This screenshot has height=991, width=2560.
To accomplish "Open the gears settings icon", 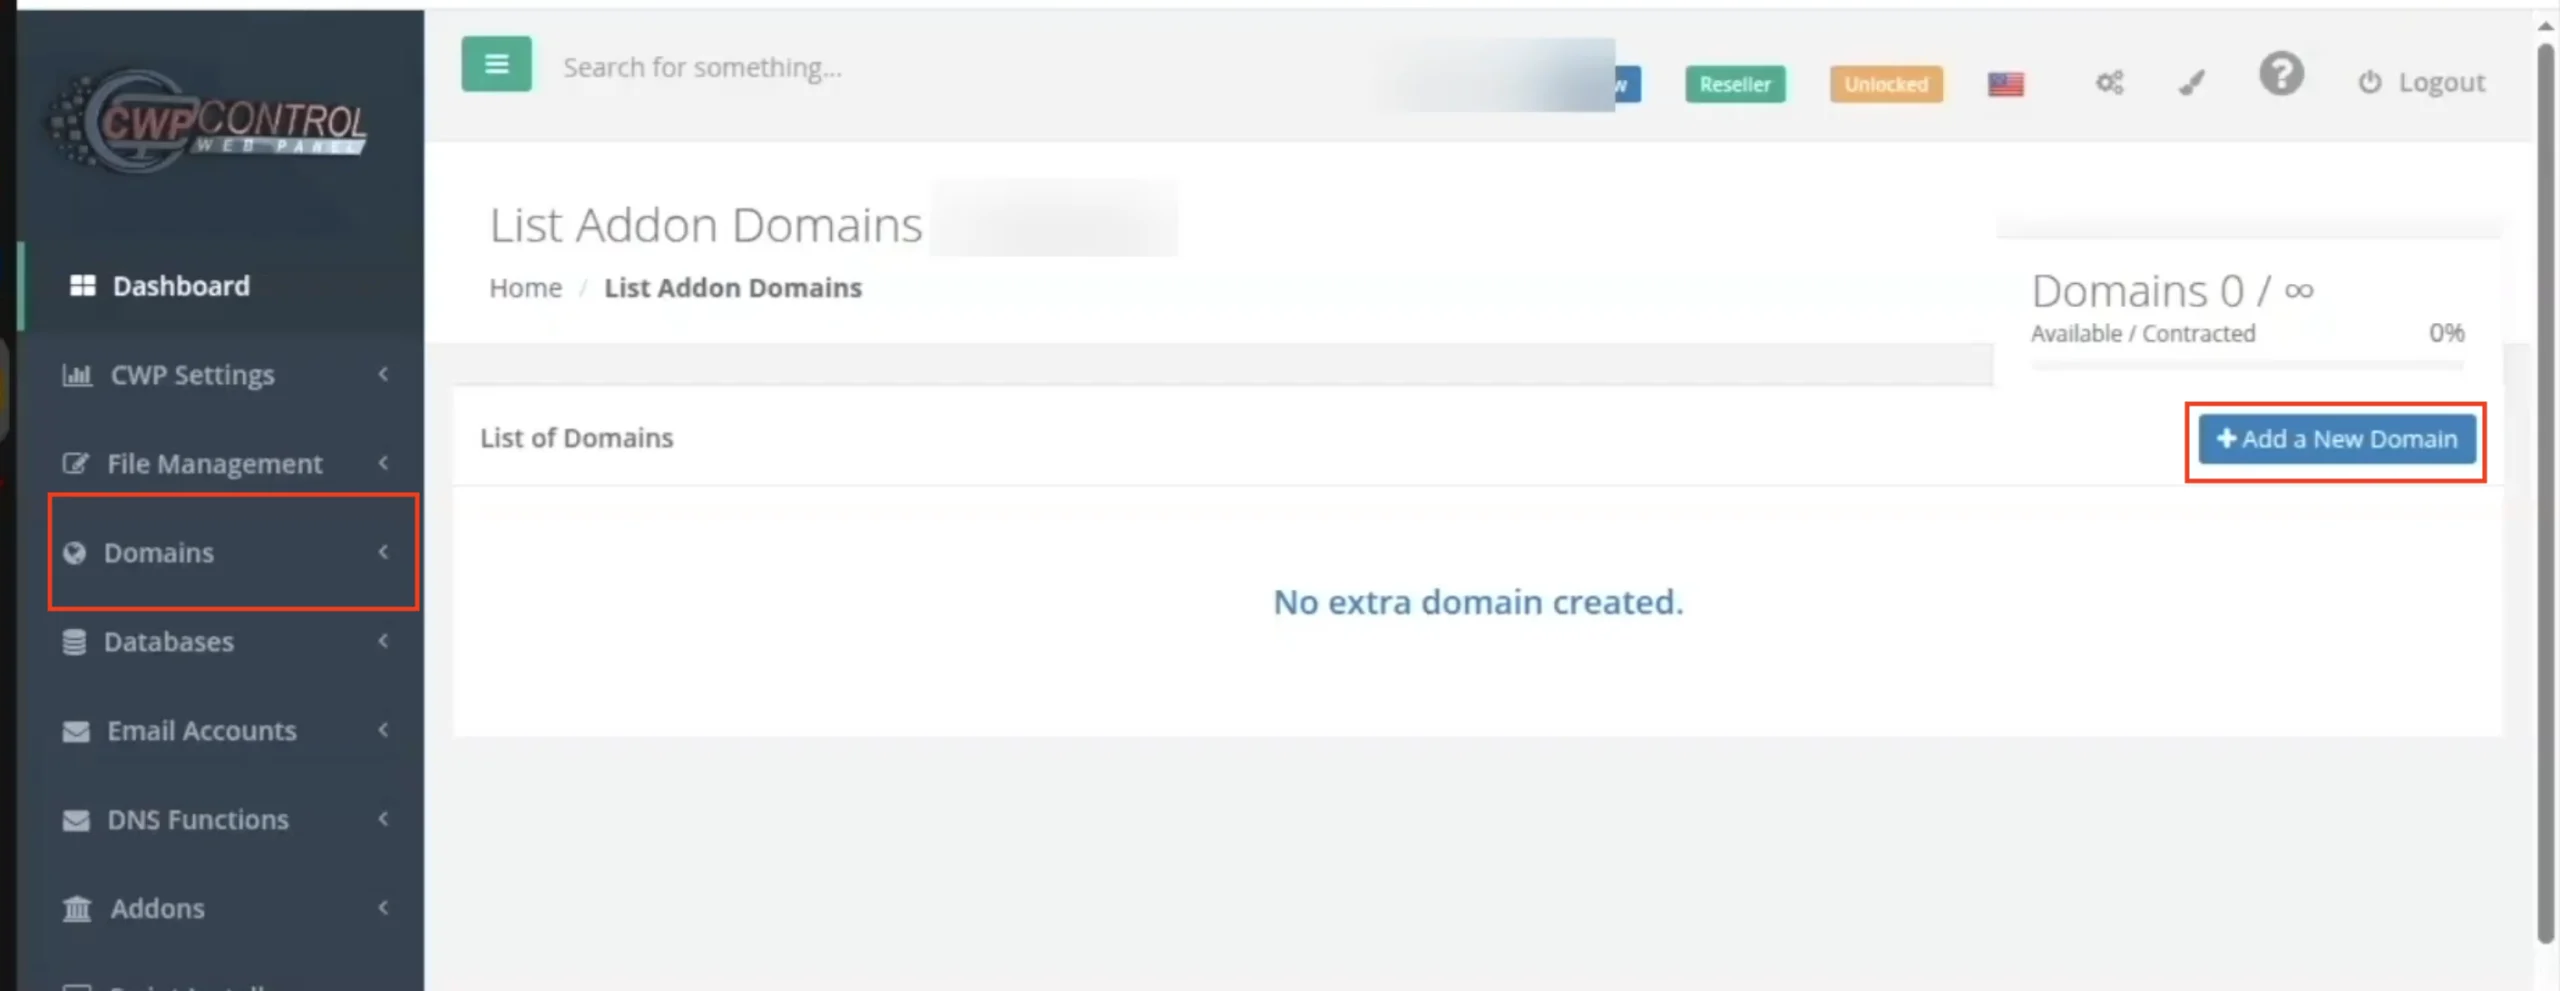I will tap(2110, 82).
